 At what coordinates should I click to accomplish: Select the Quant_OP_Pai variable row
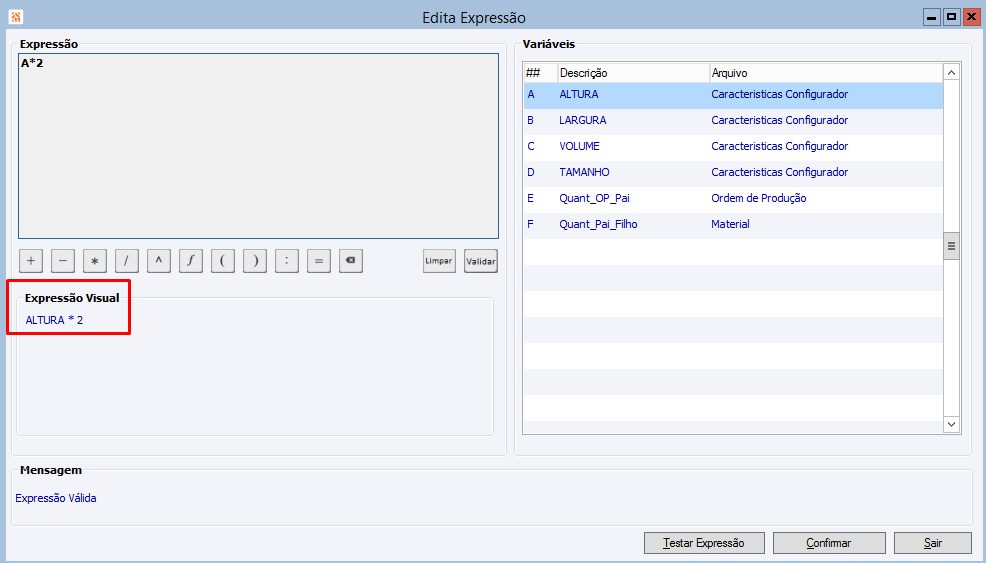pyautogui.click(x=733, y=198)
